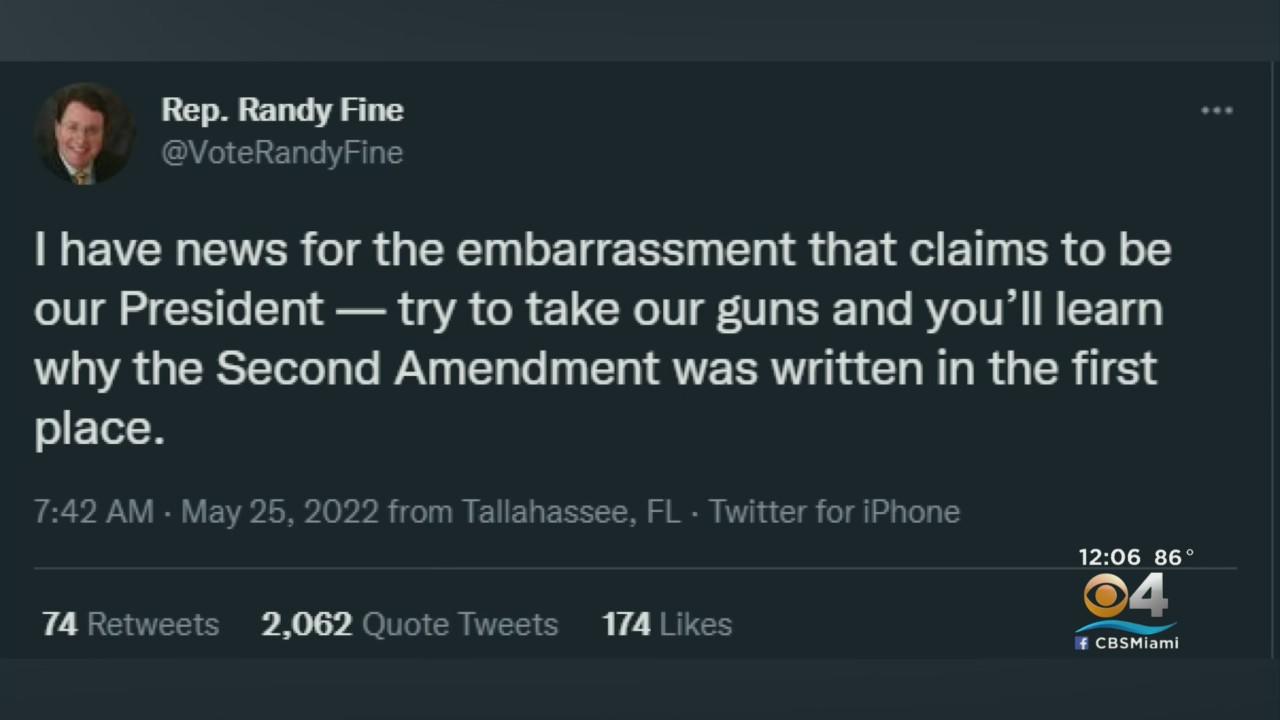Show the 174 Likes list
Image resolution: width=1280 pixels, height=720 pixels.
pyautogui.click(x=666, y=624)
